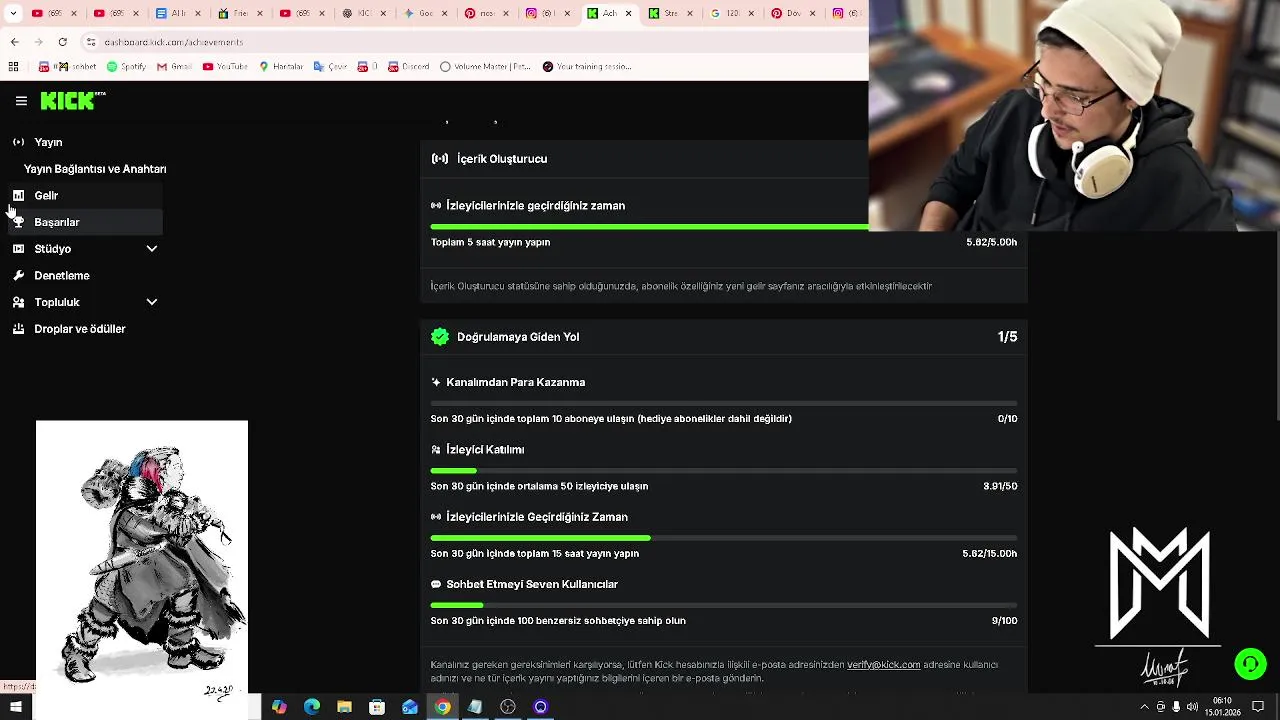Image resolution: width=1280 pixels, height=720 pixels.
Task: Click the 5.82/15.00h stream hours value
Action: tap(989, 554)
